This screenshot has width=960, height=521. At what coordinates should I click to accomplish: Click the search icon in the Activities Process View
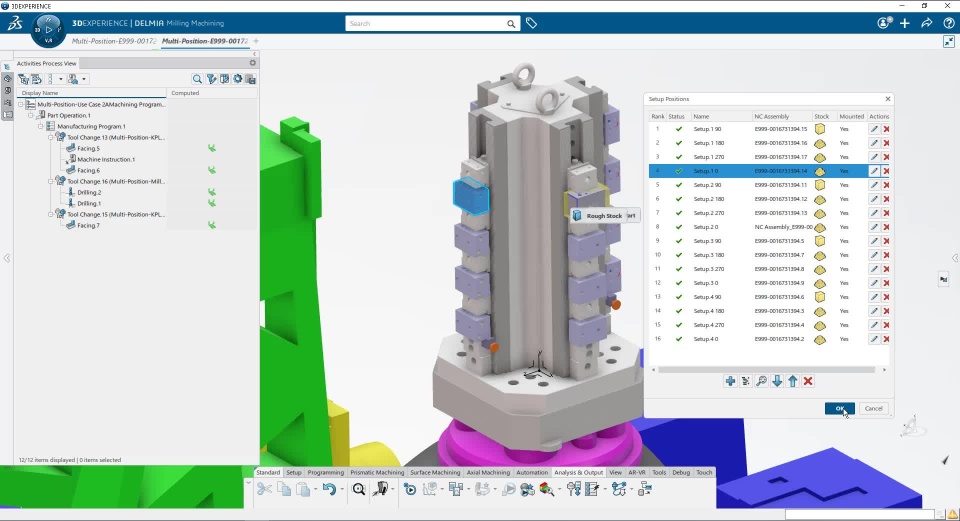pos(197,79)
